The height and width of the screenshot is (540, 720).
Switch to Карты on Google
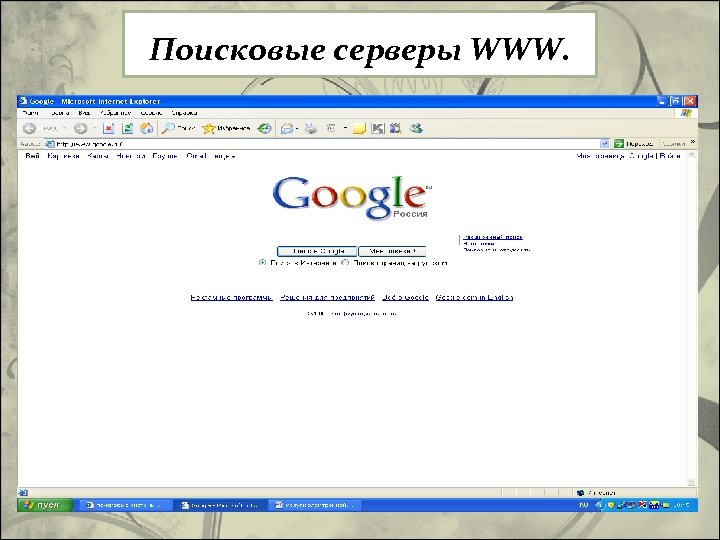point(98,156)
